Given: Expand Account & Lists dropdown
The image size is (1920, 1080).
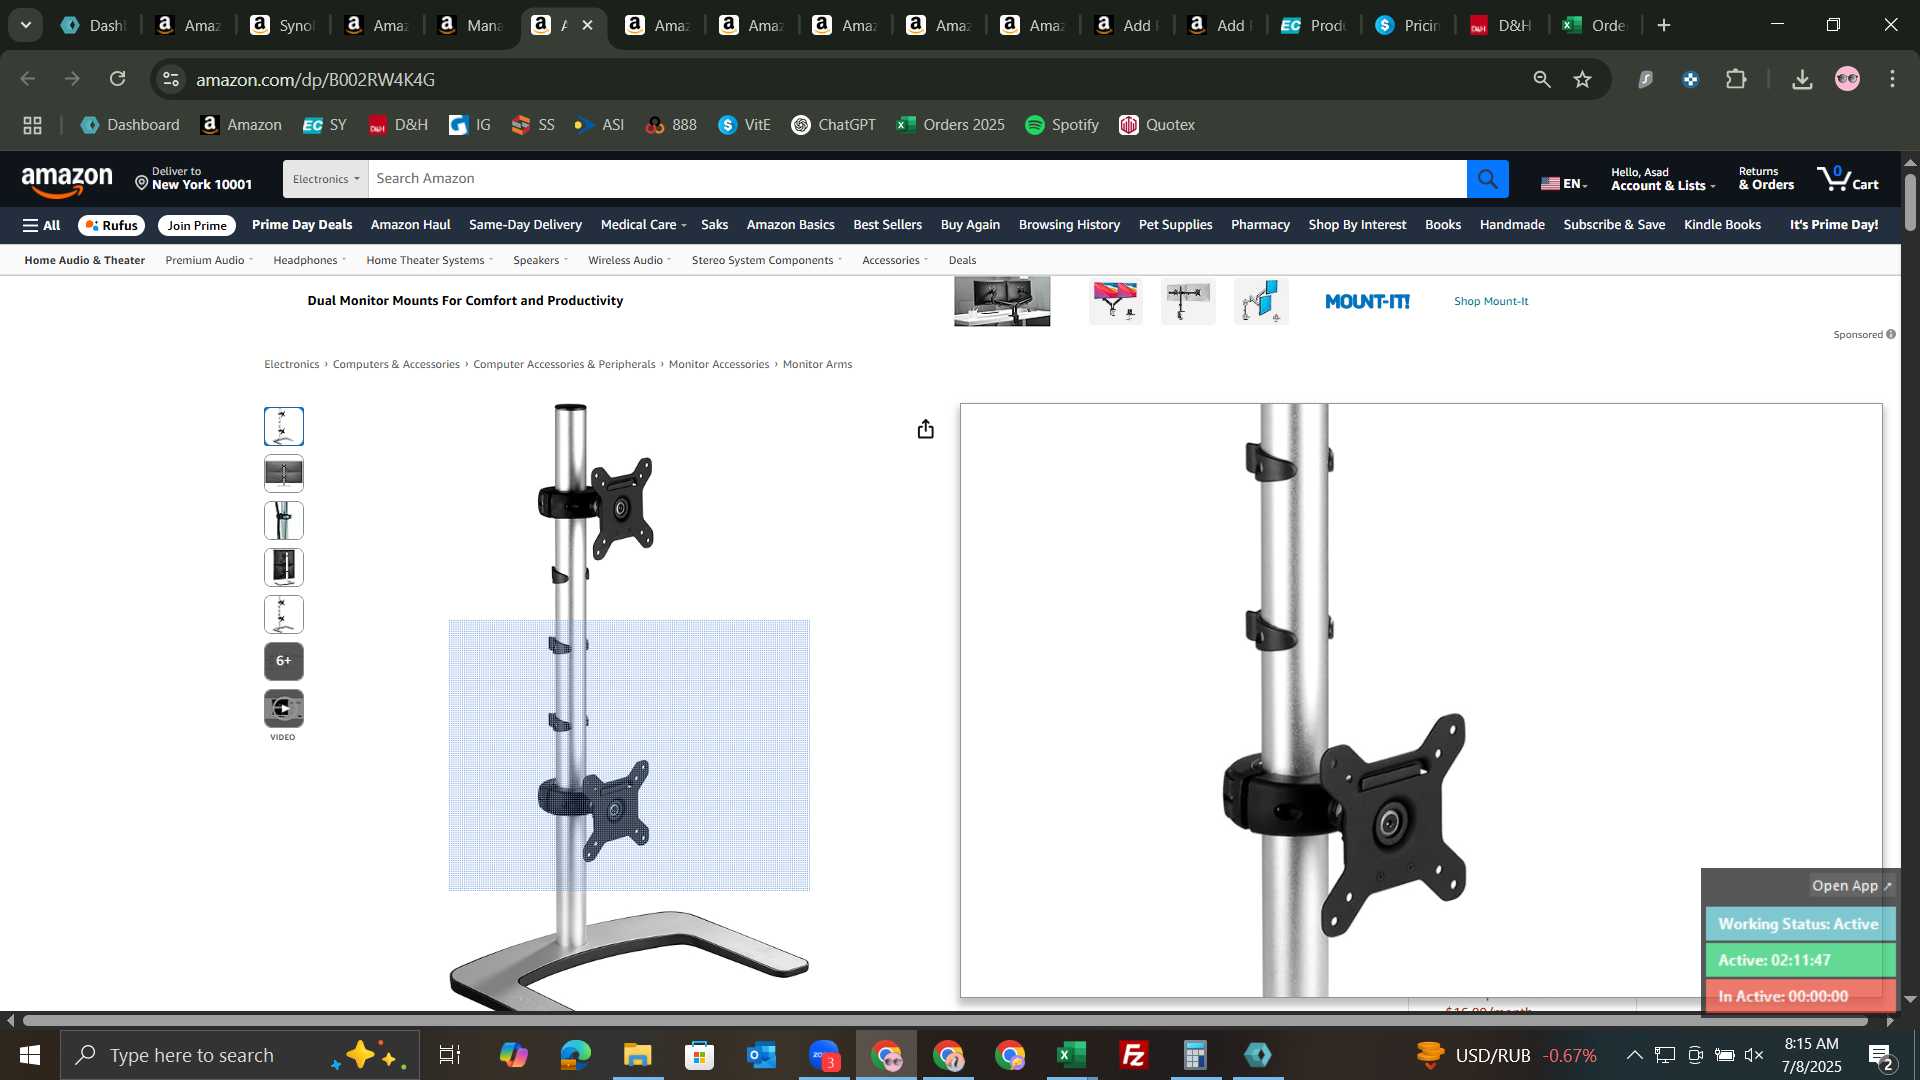Looking at the screenshot, I should pos(1662,179).
